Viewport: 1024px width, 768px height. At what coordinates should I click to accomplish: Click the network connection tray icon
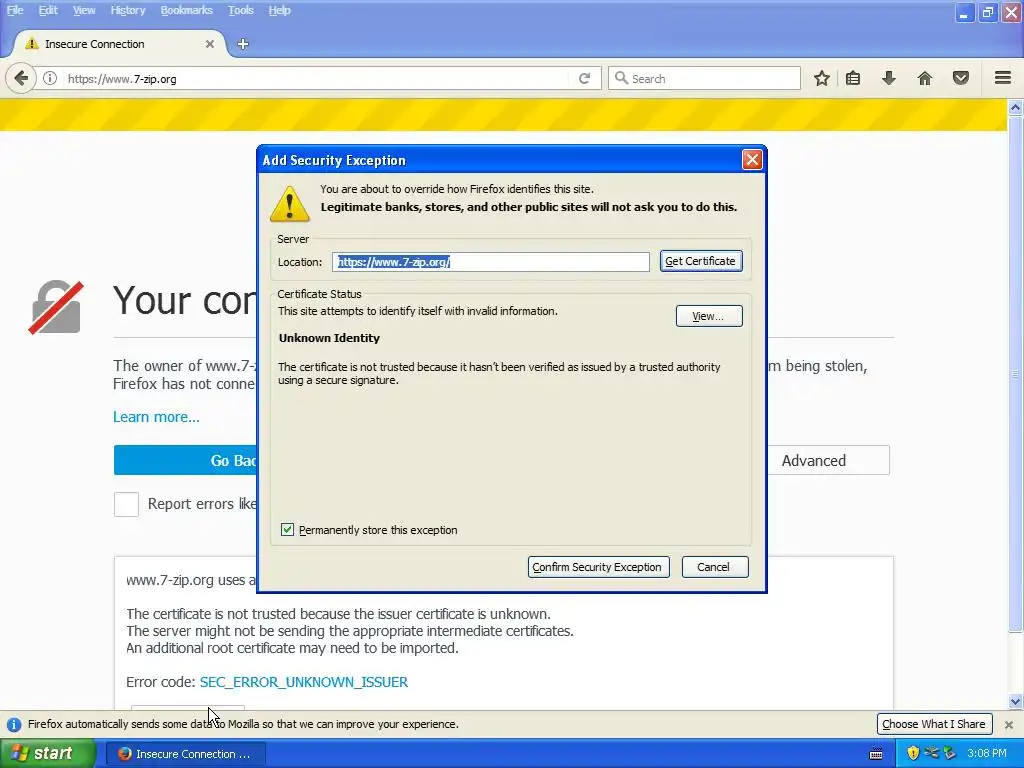click(932, 753)
